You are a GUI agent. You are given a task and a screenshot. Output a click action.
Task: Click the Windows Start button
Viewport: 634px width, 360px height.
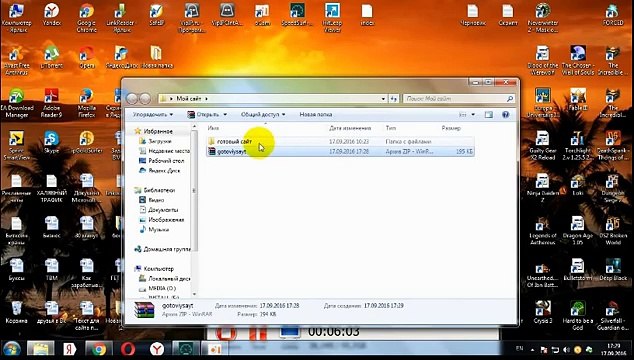pos(12,349)
